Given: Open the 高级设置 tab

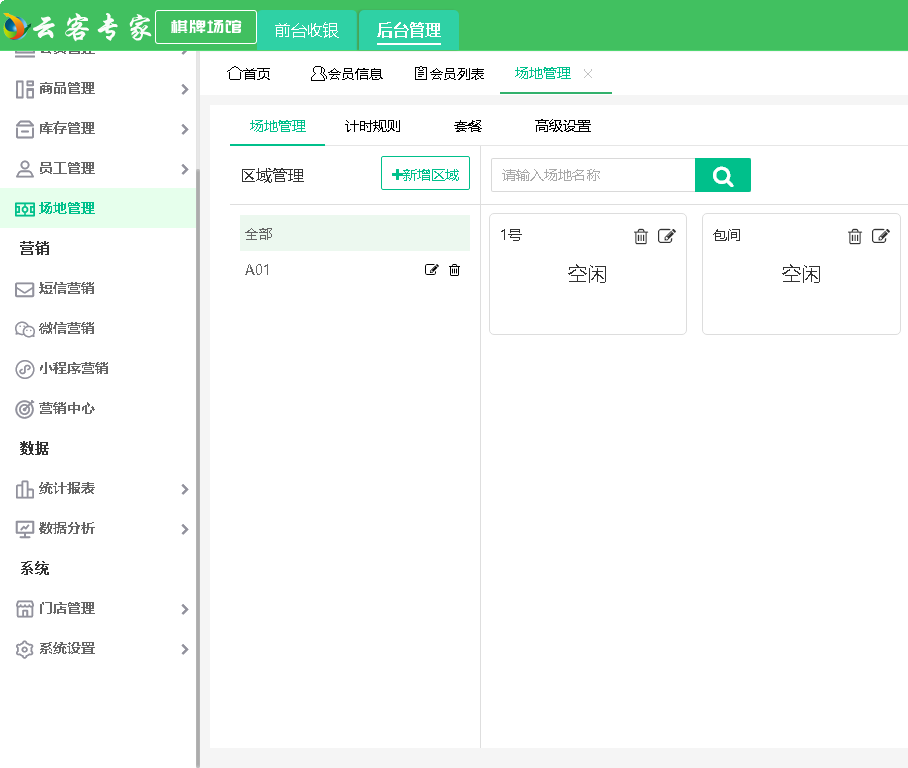Looking at the screenshot, I should (x=562, y=127).
